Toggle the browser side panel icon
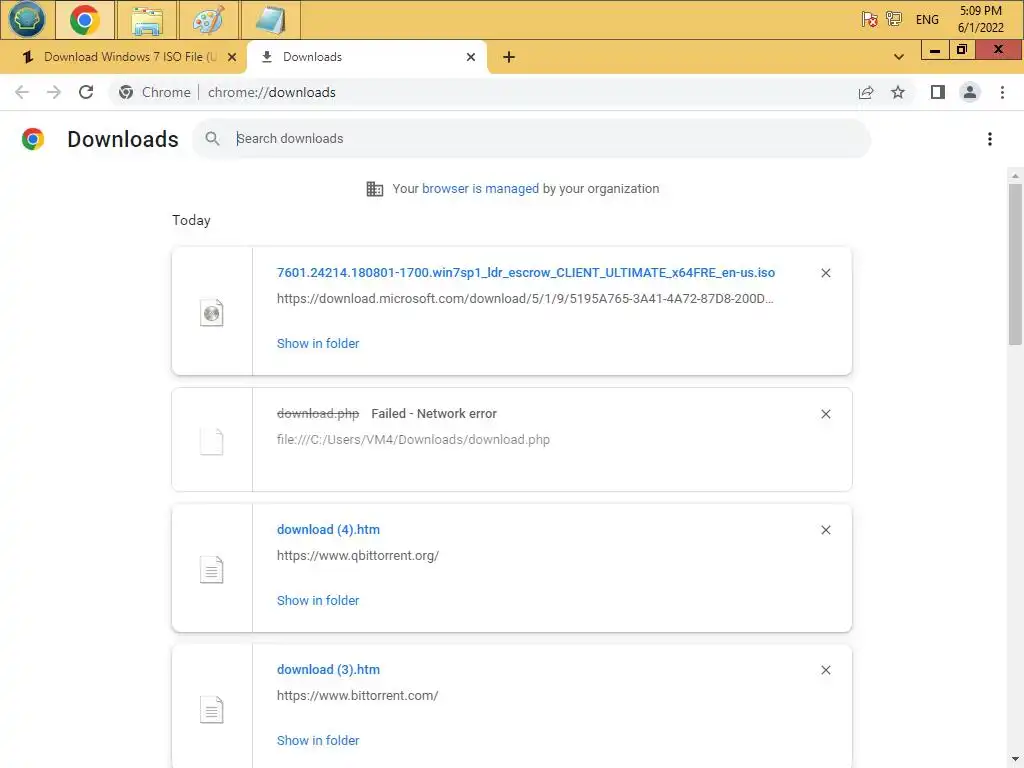The height and width of the screenshot is (768, 1024). coord(938,92)
